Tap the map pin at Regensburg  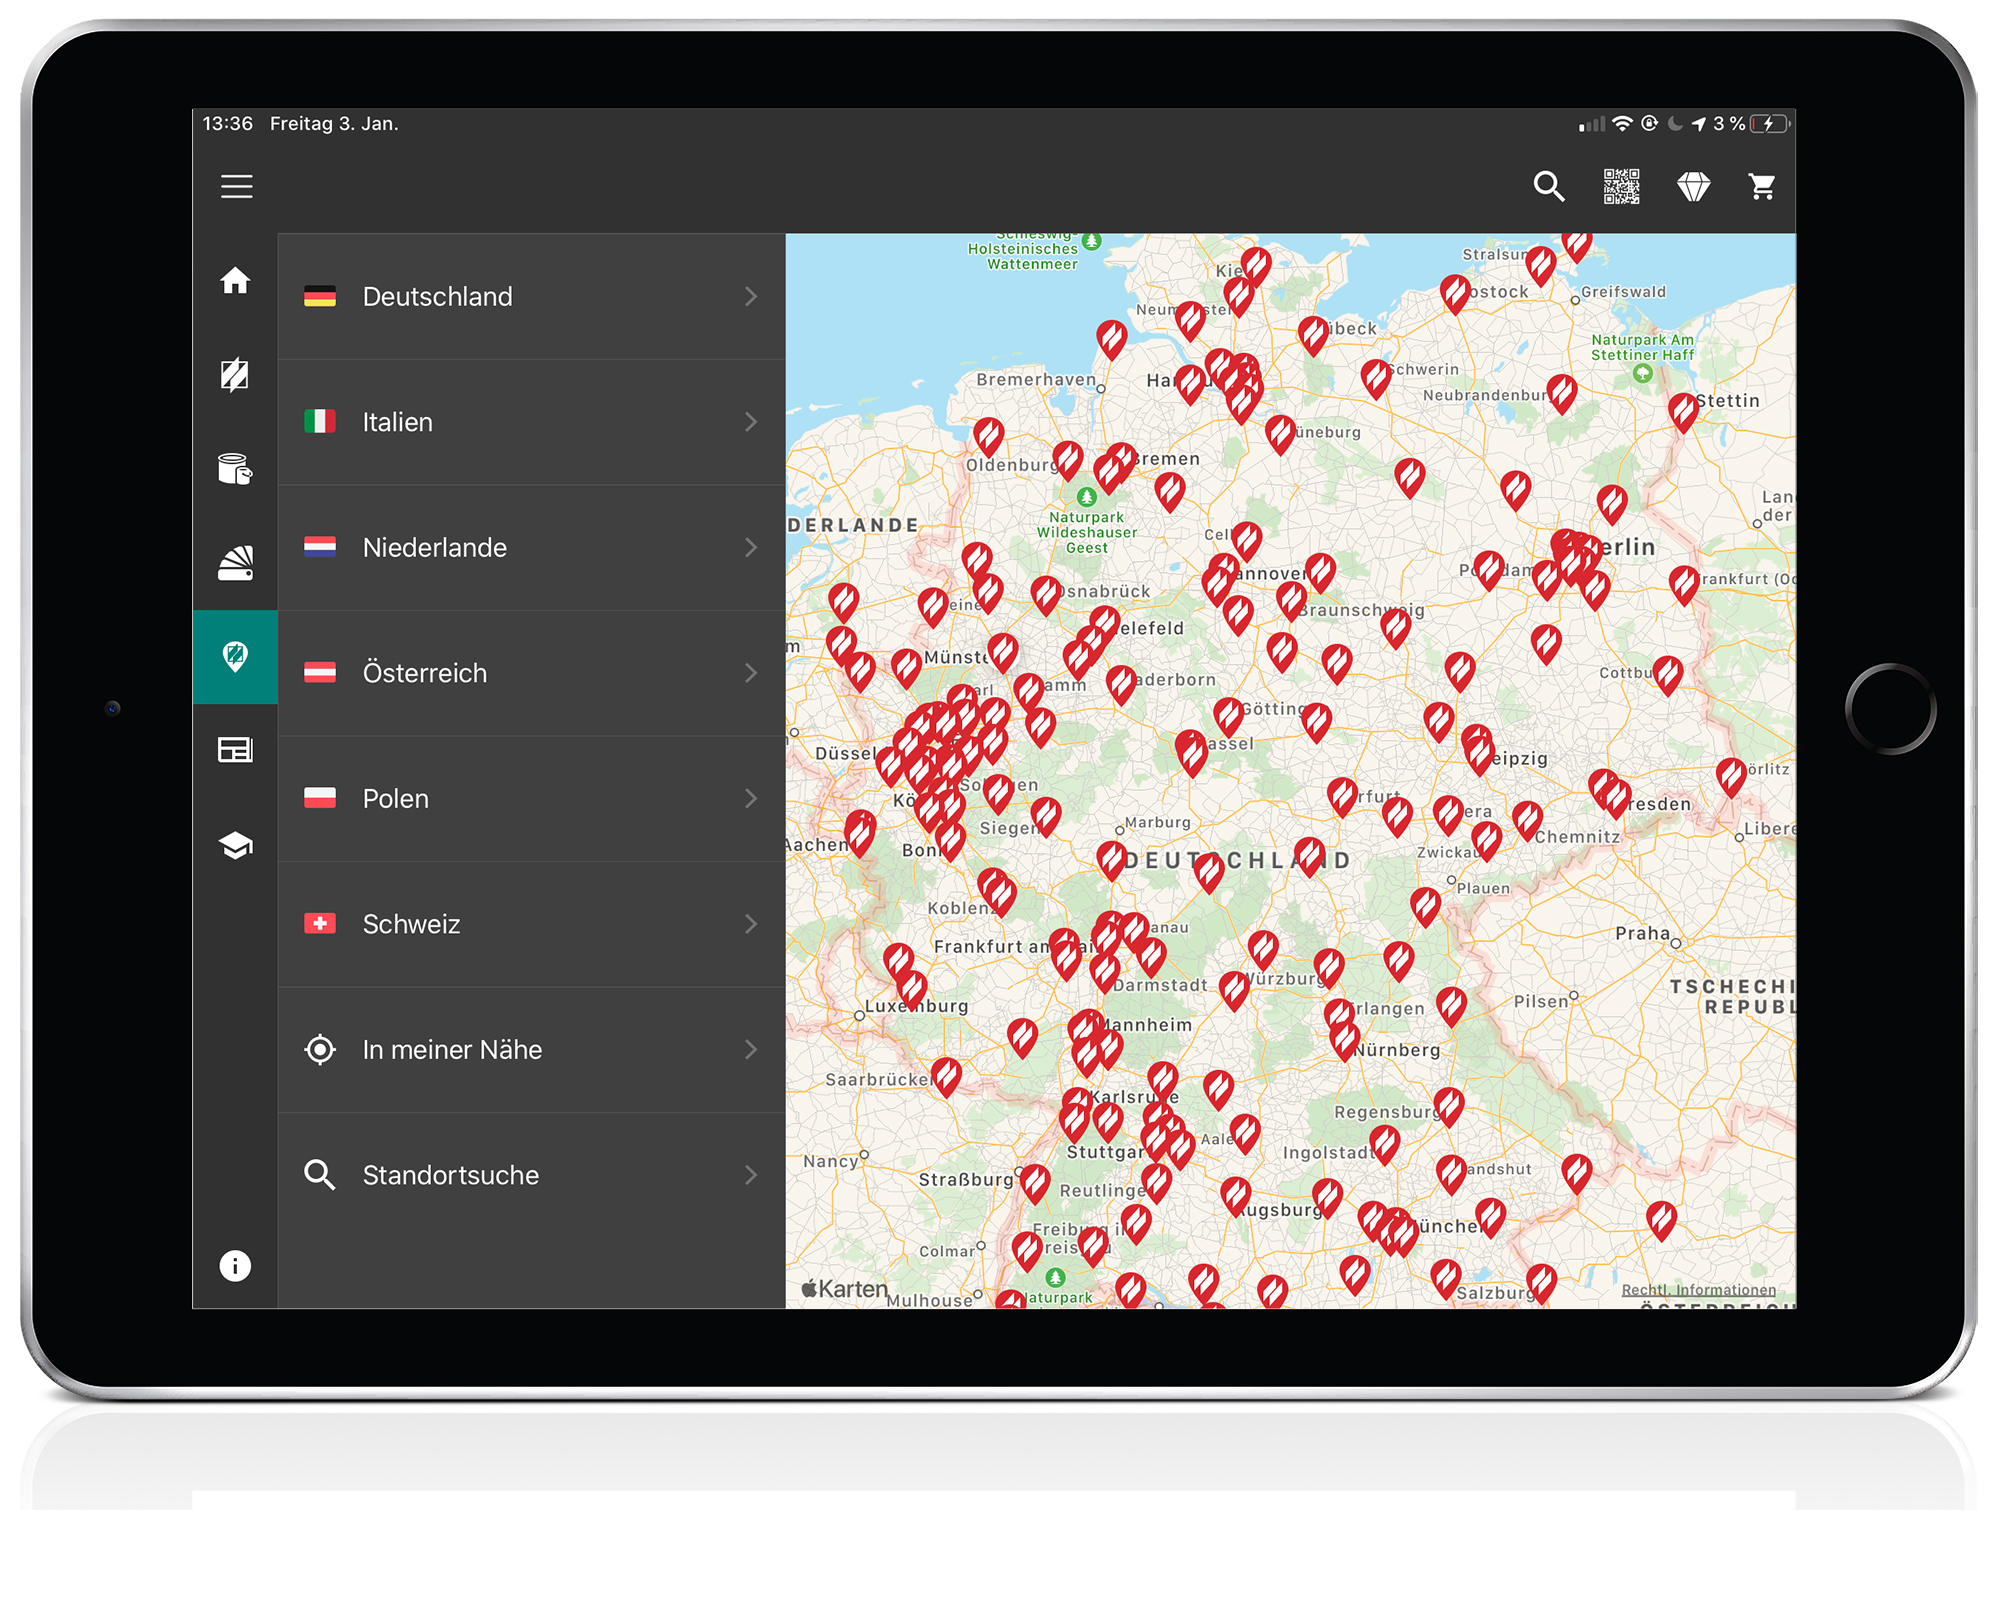[x=1448, y=1106]
